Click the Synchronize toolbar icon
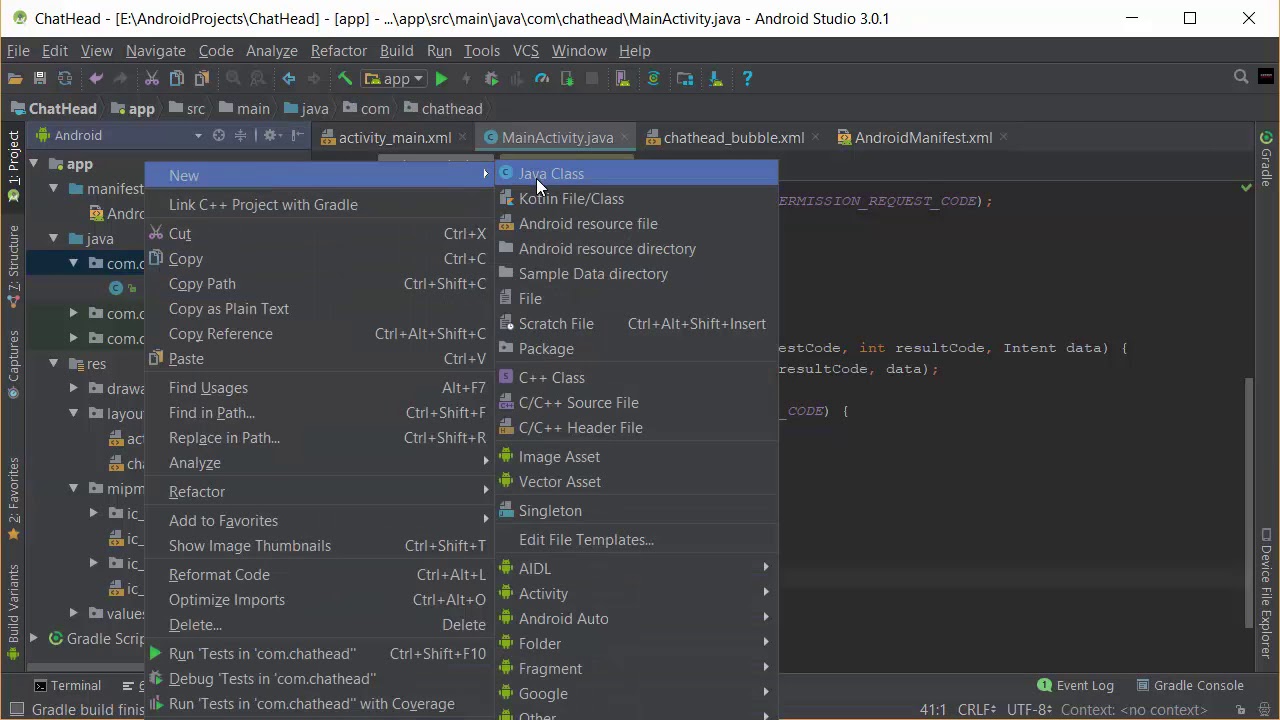 [x=65, y=78]
